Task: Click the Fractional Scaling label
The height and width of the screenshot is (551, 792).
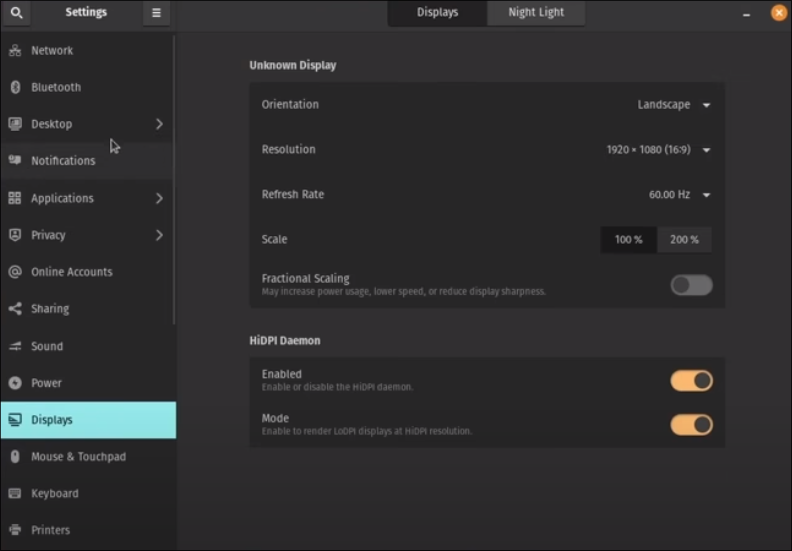Action: click(306, 278)
